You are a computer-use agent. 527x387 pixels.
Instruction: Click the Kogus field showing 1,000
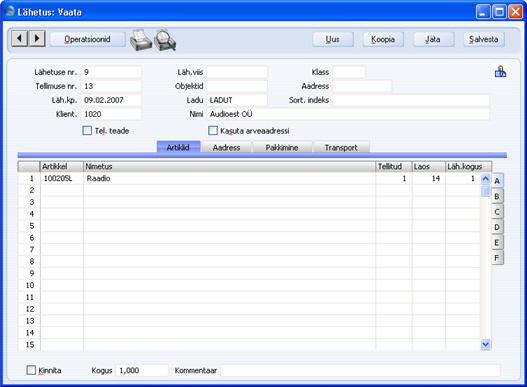(x=142, y=370)
